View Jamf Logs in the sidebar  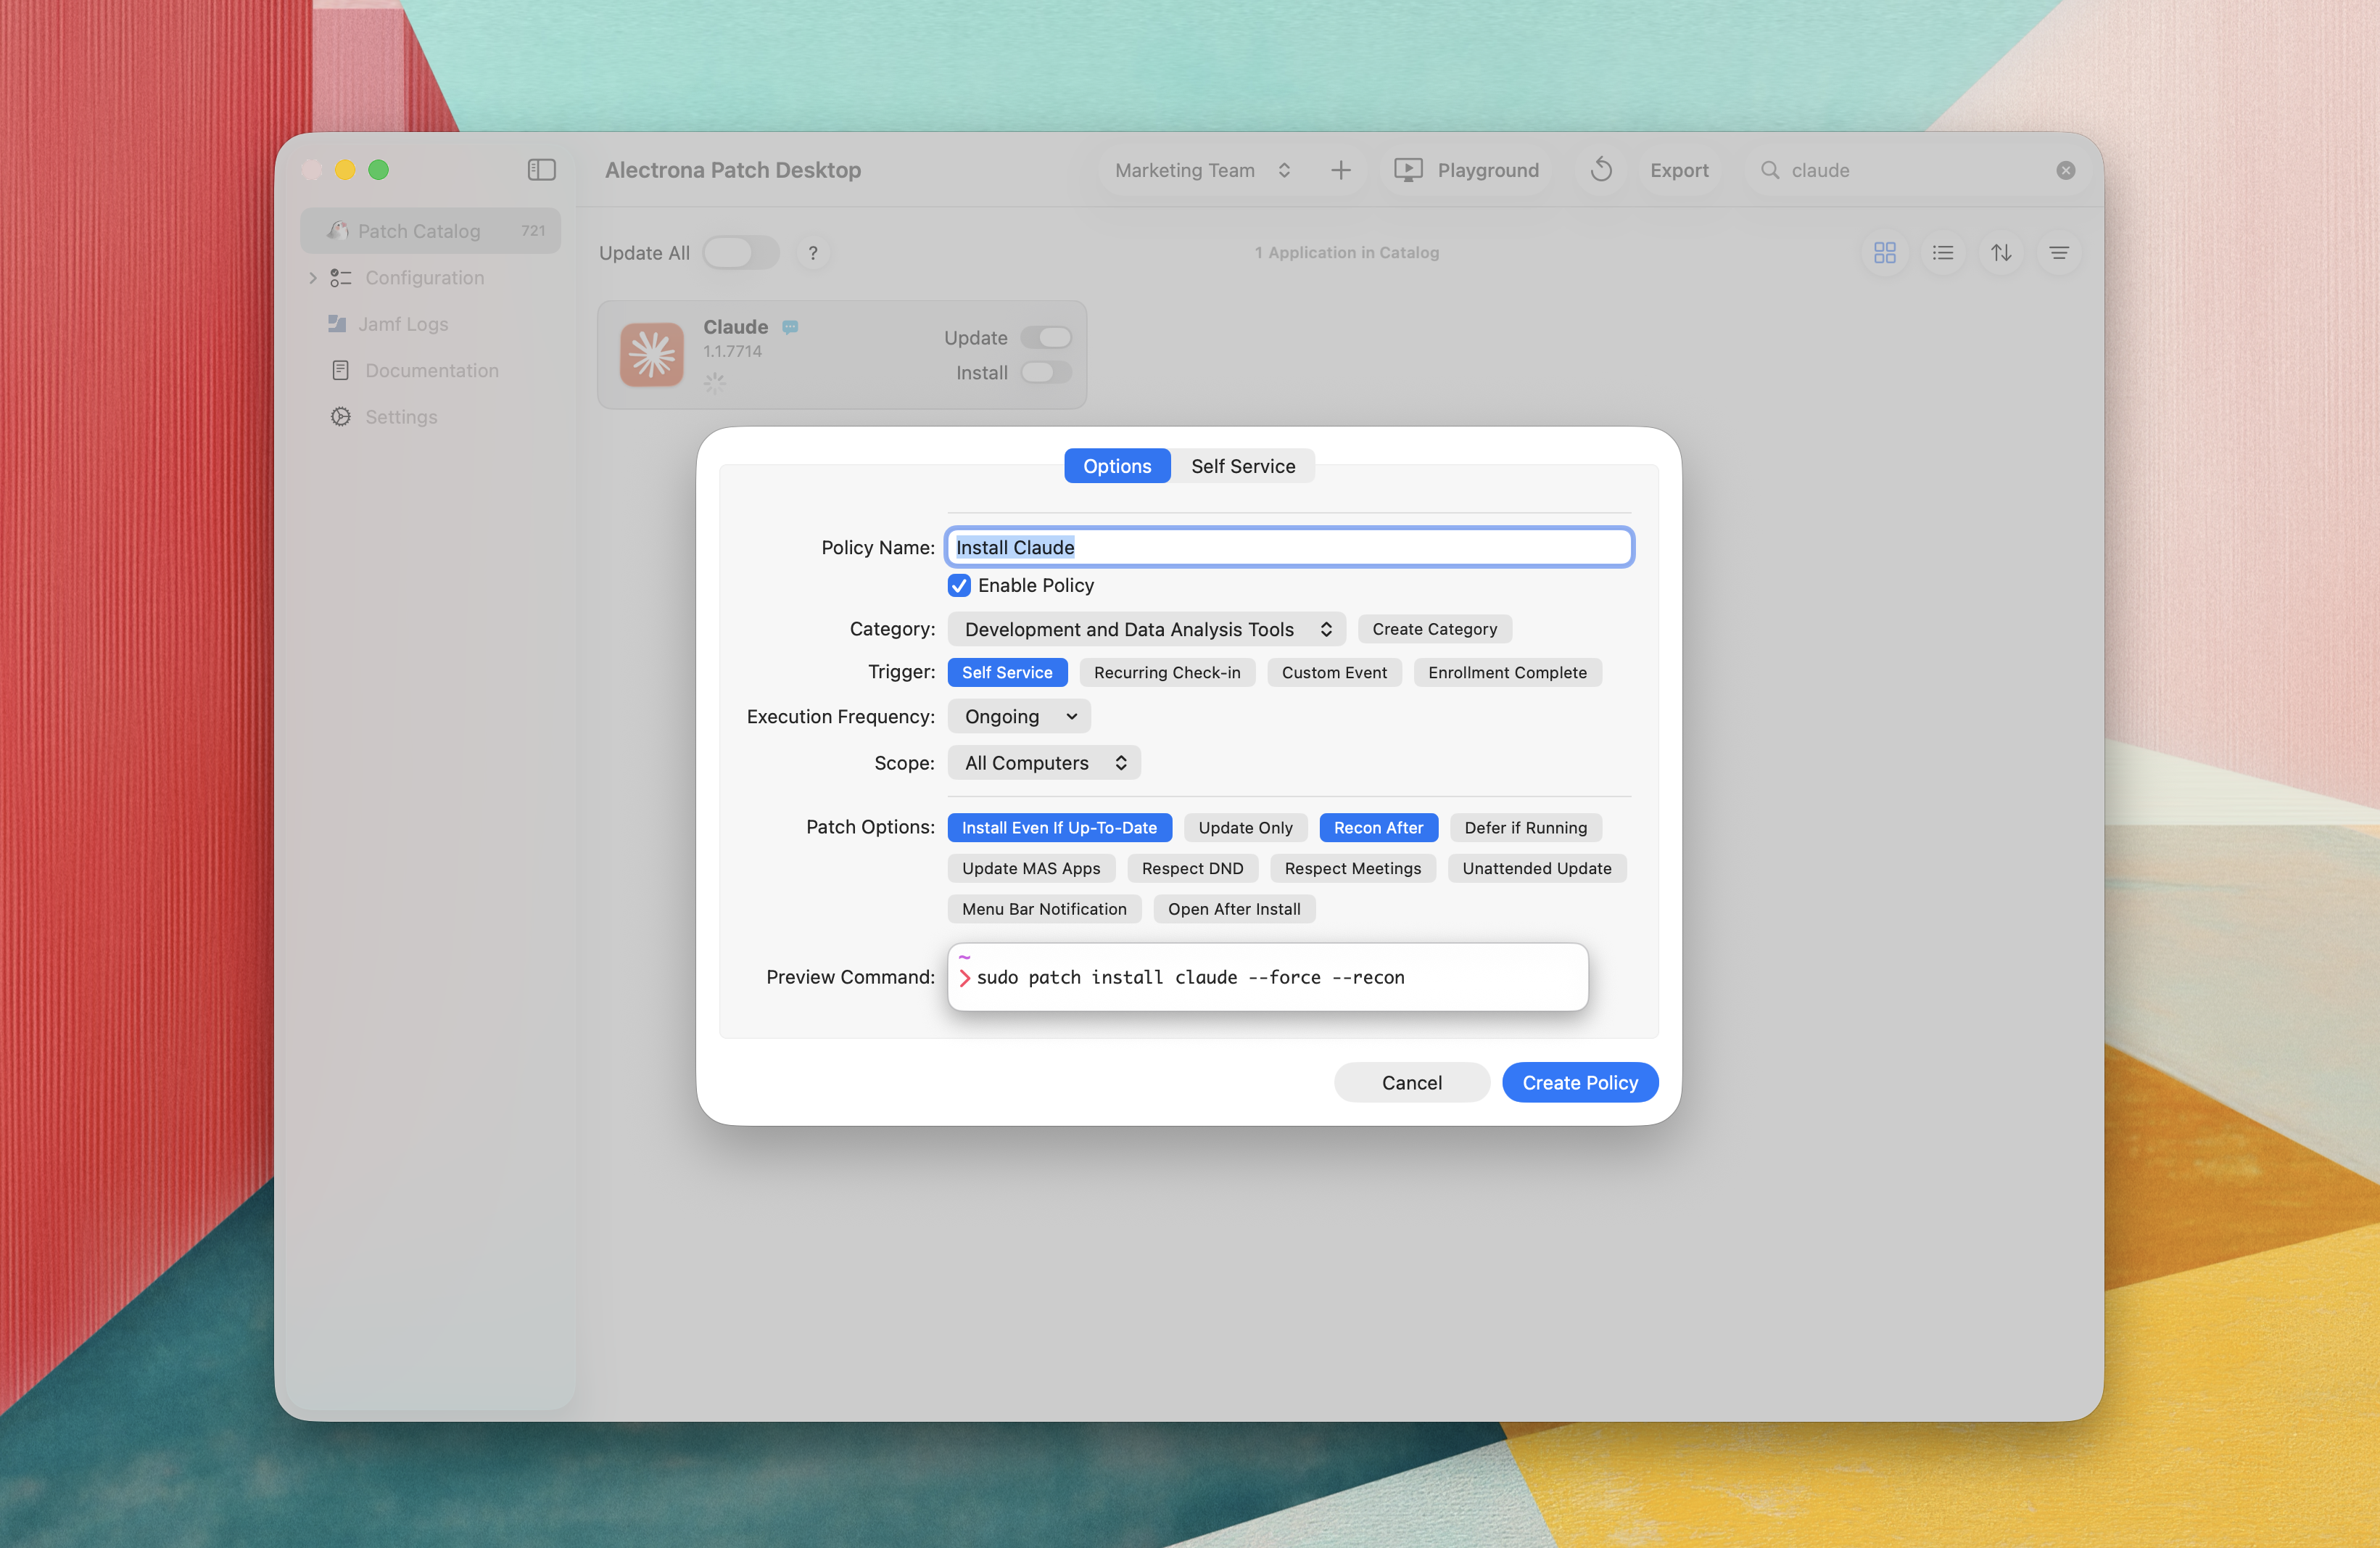tap(404, 323)
